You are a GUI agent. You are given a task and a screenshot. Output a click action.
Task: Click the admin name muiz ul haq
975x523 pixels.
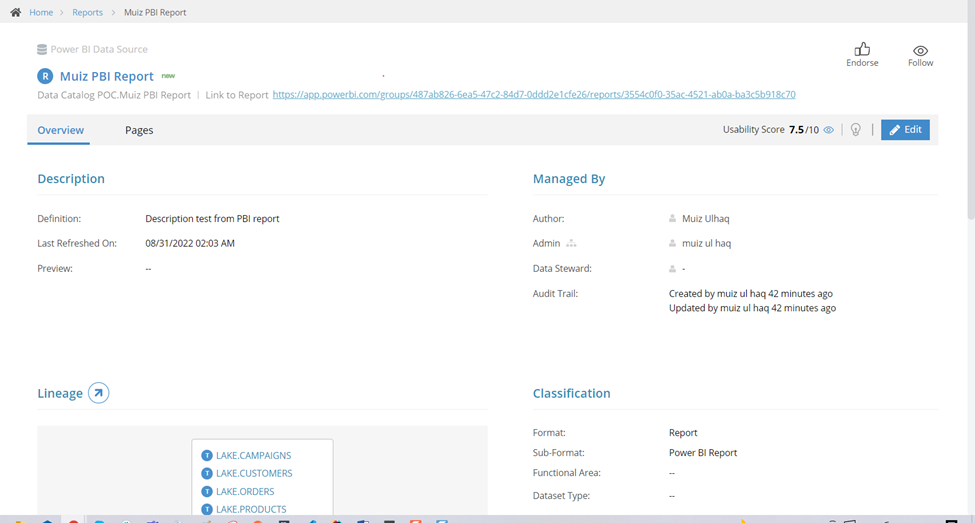[706, 243]
